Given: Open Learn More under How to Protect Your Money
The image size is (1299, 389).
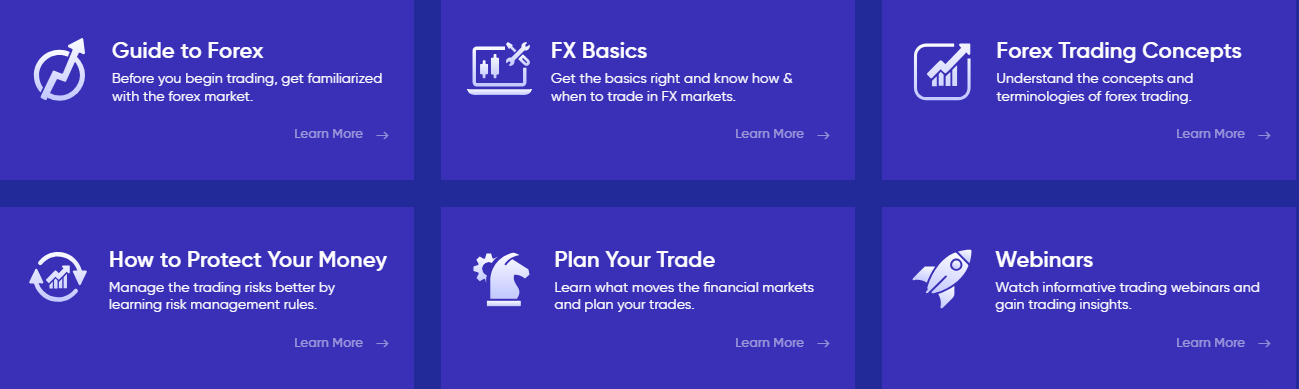Looking at the screenshot, I should tap(328, 343).
